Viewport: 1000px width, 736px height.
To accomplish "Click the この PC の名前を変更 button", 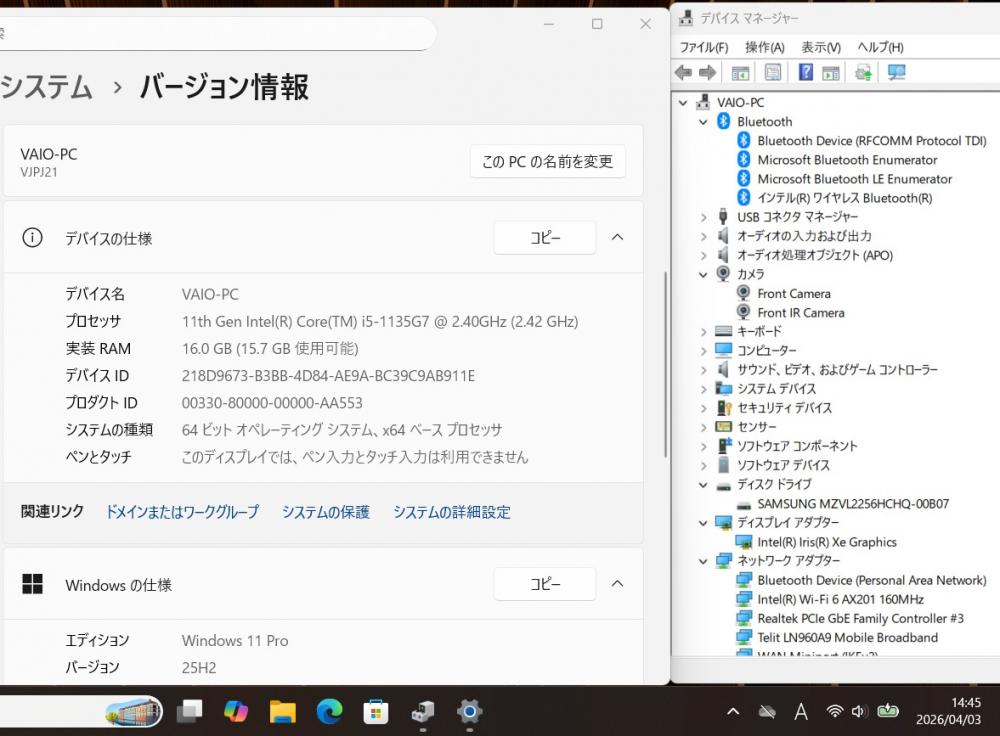I will point(547,162).
